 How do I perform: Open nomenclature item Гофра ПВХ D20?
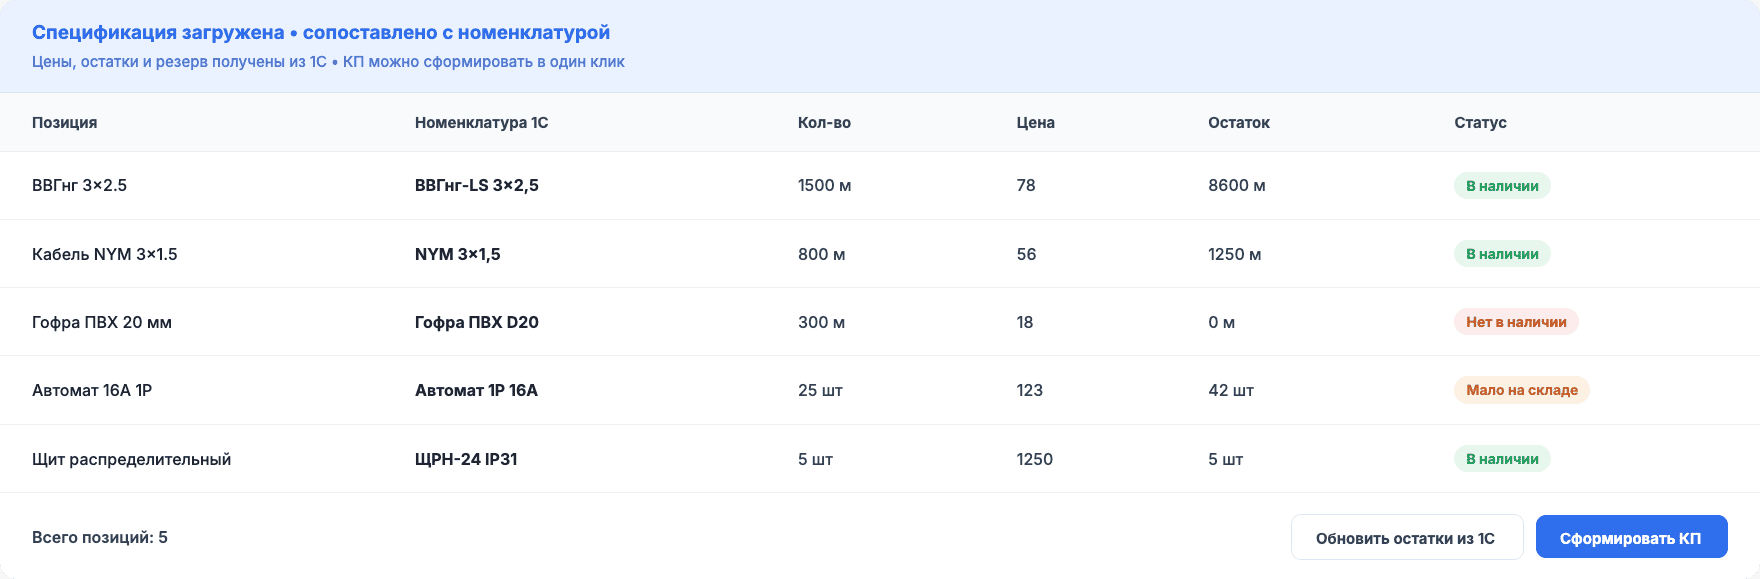pyautogui.click(x=477, y=322)
